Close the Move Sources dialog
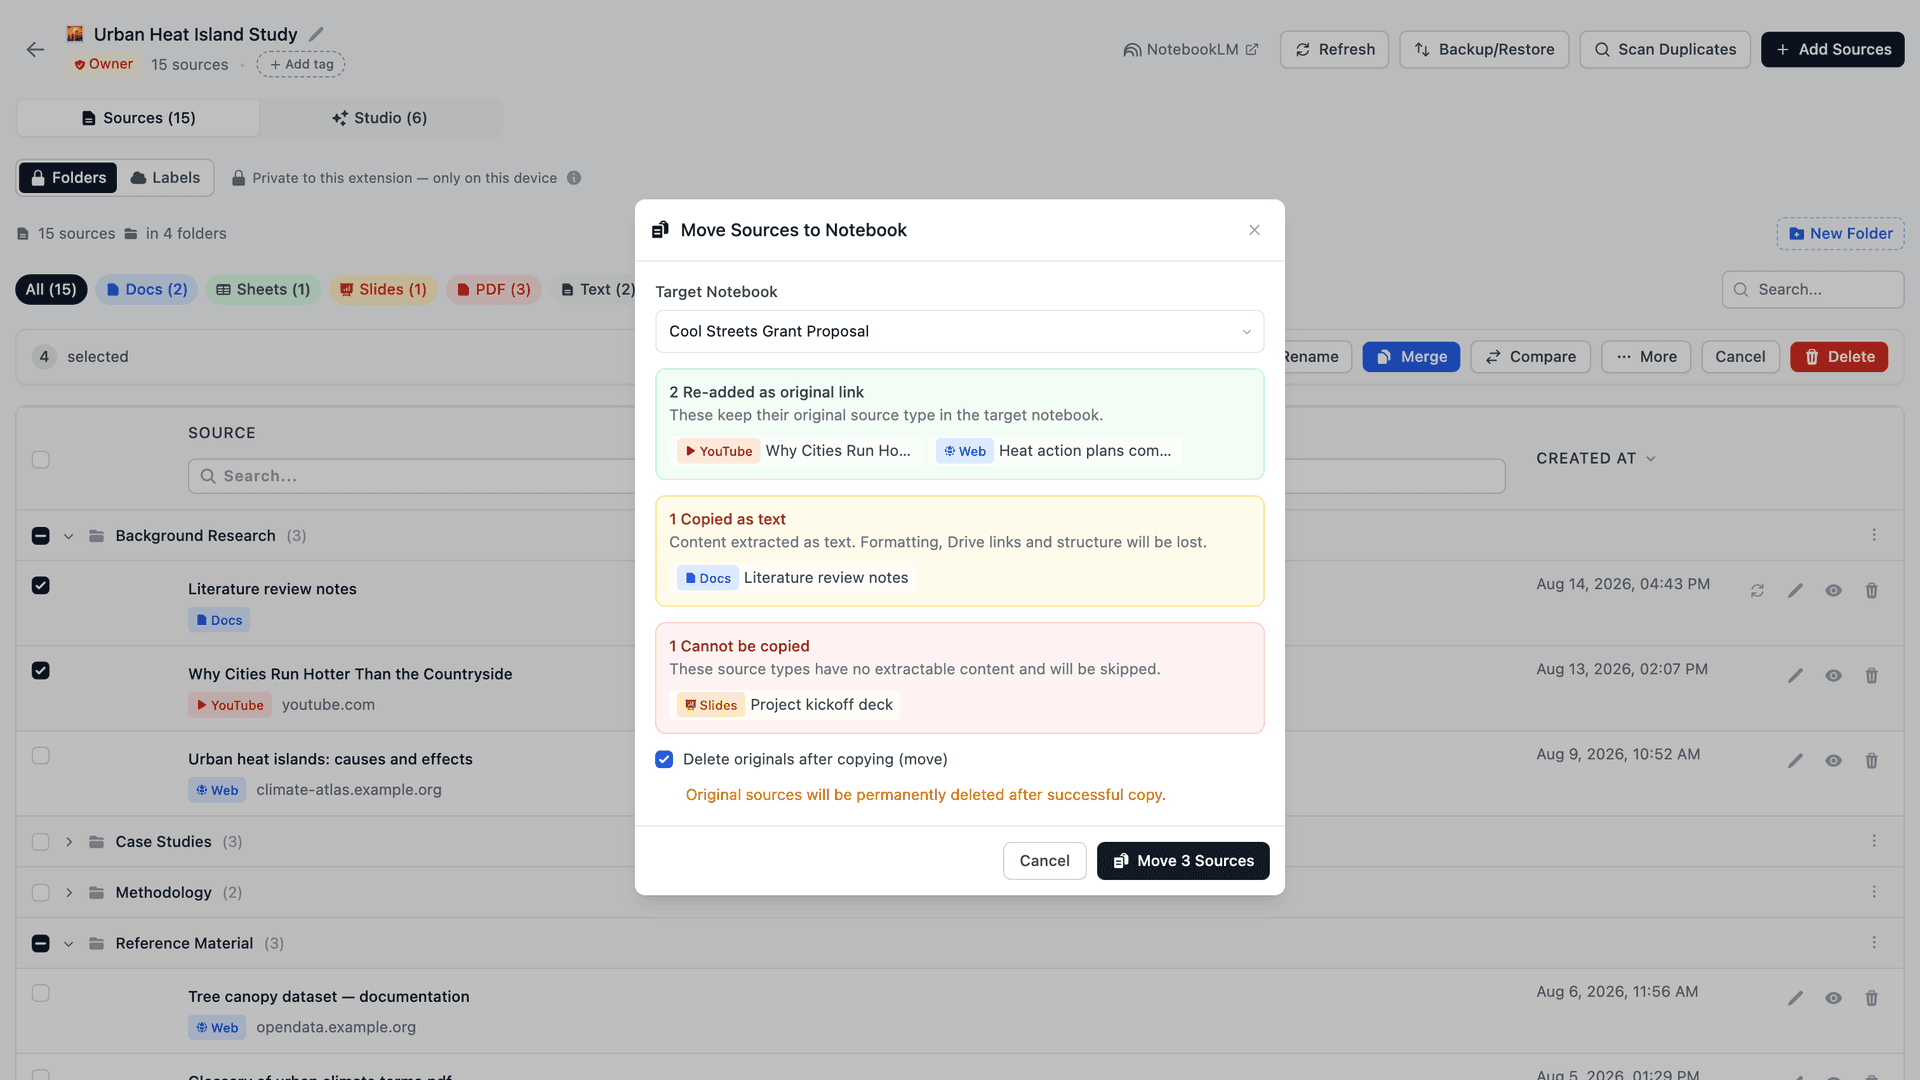 [1254, 230]
